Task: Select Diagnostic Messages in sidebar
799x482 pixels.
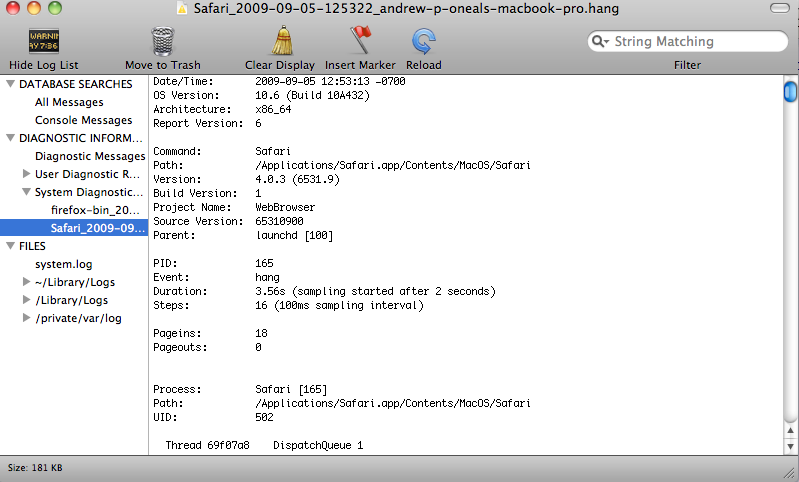Action: pos(90,156)
